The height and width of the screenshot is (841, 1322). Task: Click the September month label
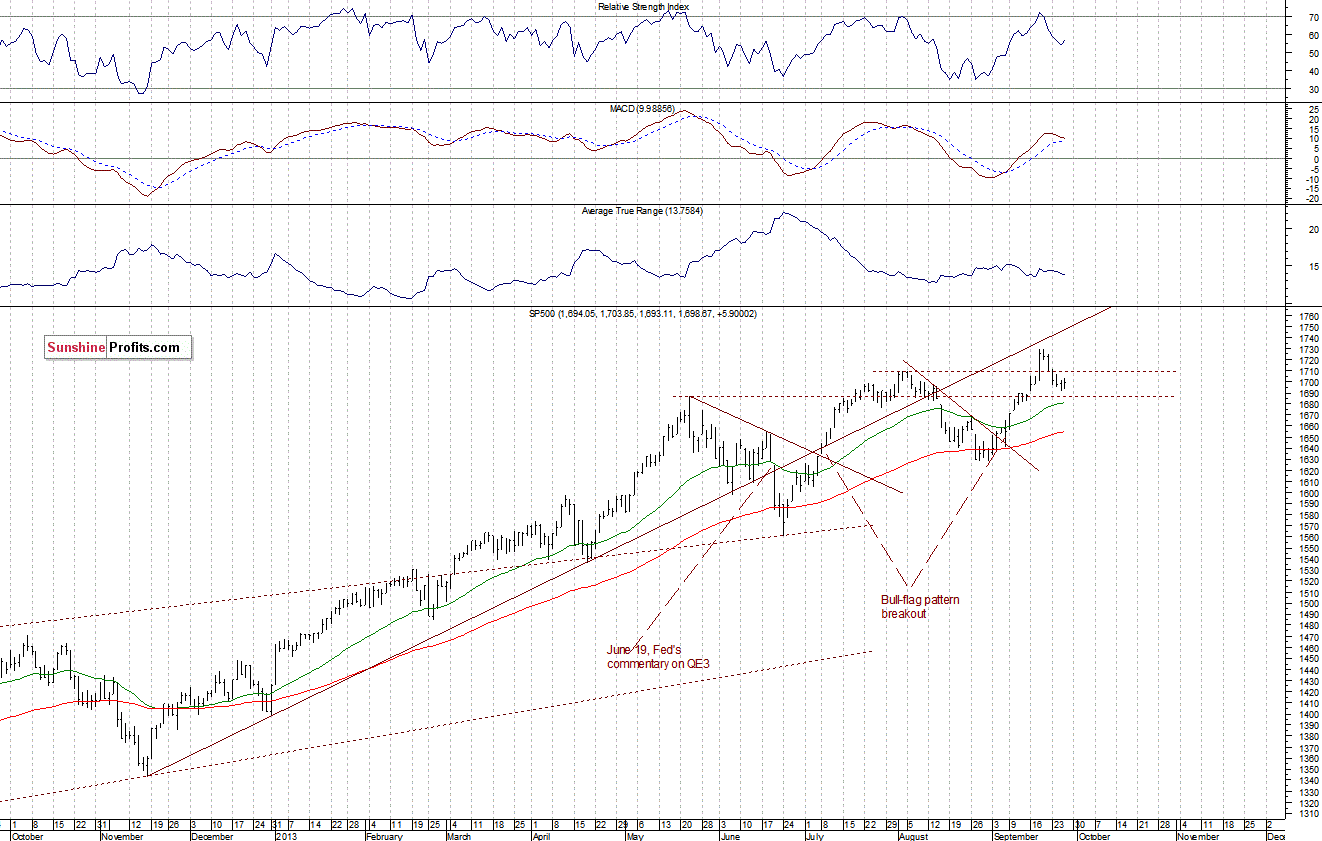tap(1016, 835)
